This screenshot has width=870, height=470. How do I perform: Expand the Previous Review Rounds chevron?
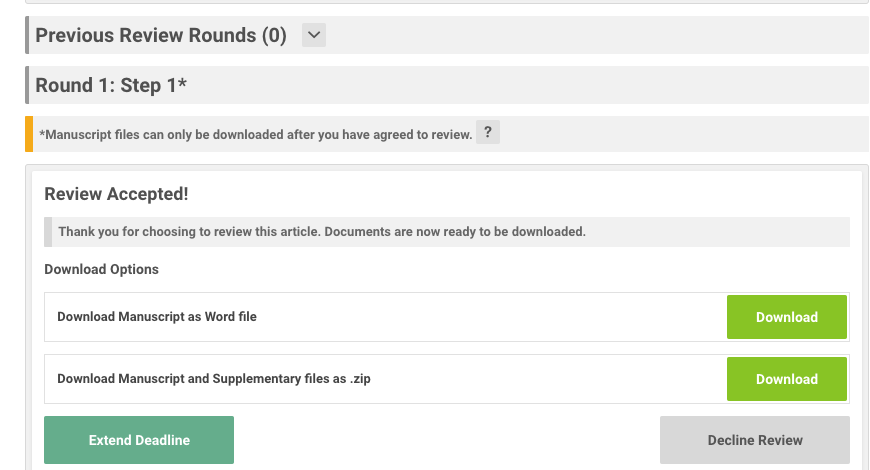[x=314, y=35]
